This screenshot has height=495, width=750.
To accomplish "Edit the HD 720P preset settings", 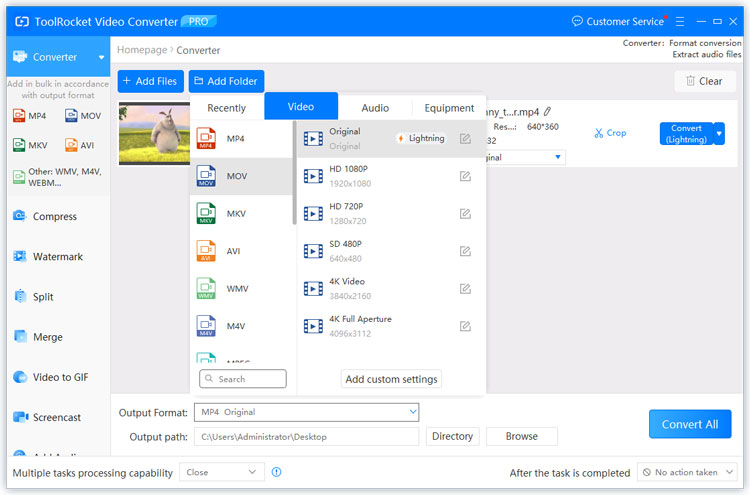I will point(465,213).
